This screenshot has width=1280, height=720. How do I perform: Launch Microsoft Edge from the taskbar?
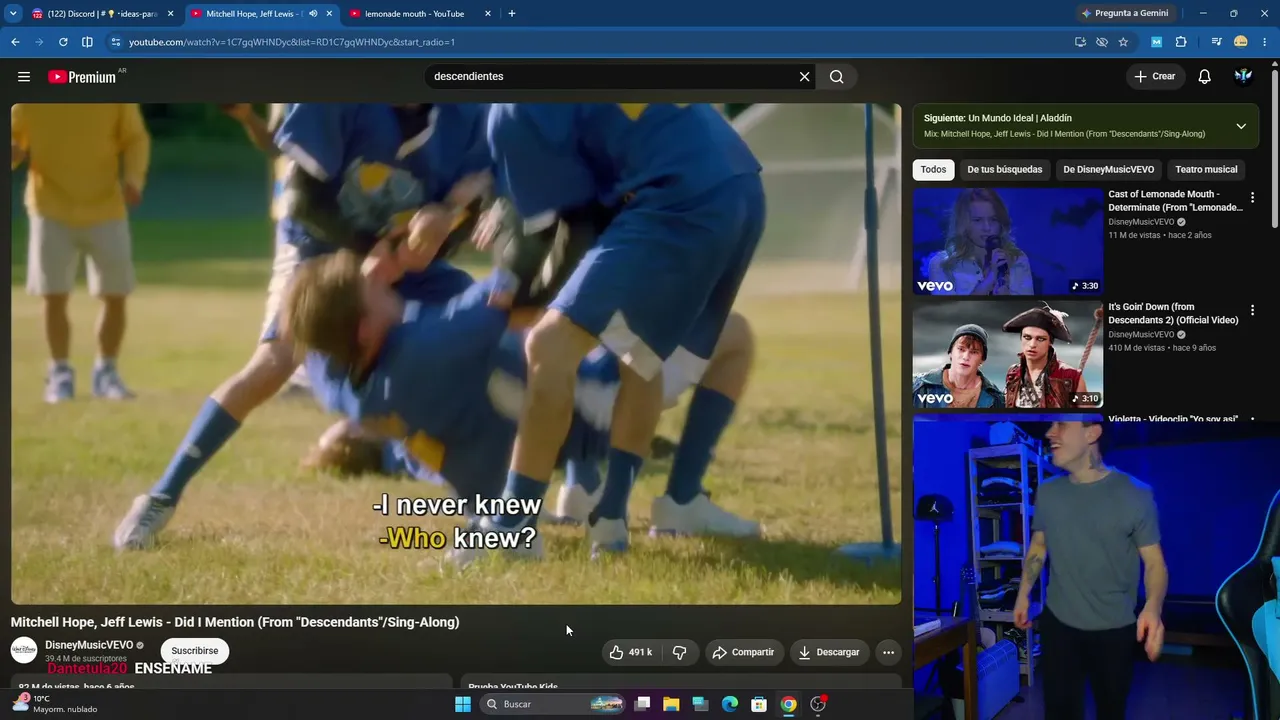730,704
